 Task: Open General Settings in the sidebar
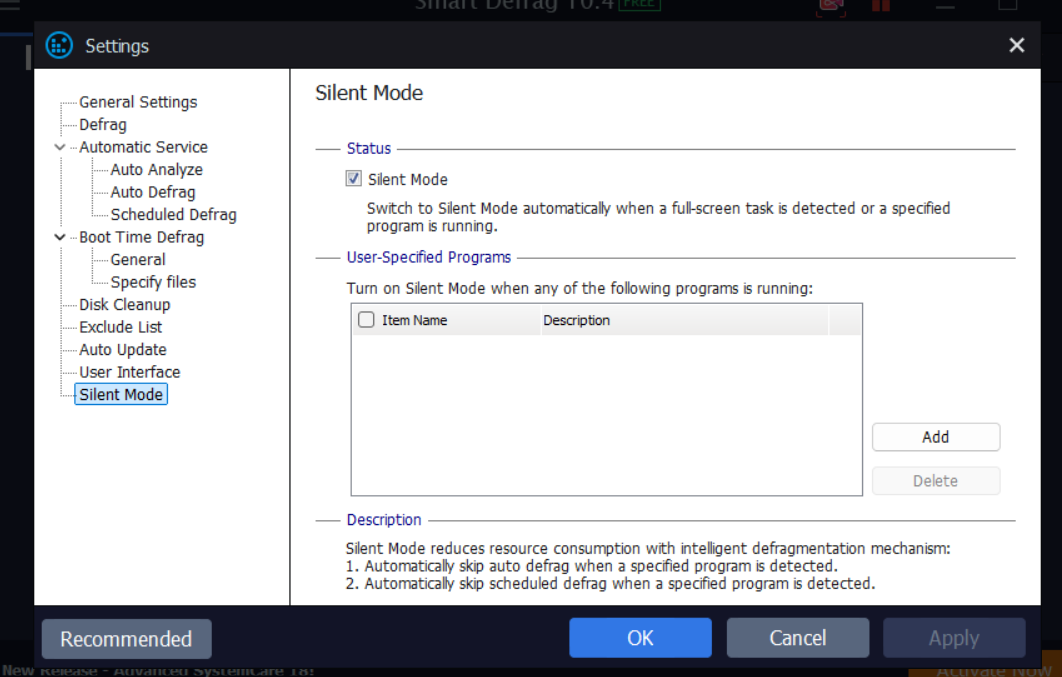pyautogui.click(x=138, y=102)
